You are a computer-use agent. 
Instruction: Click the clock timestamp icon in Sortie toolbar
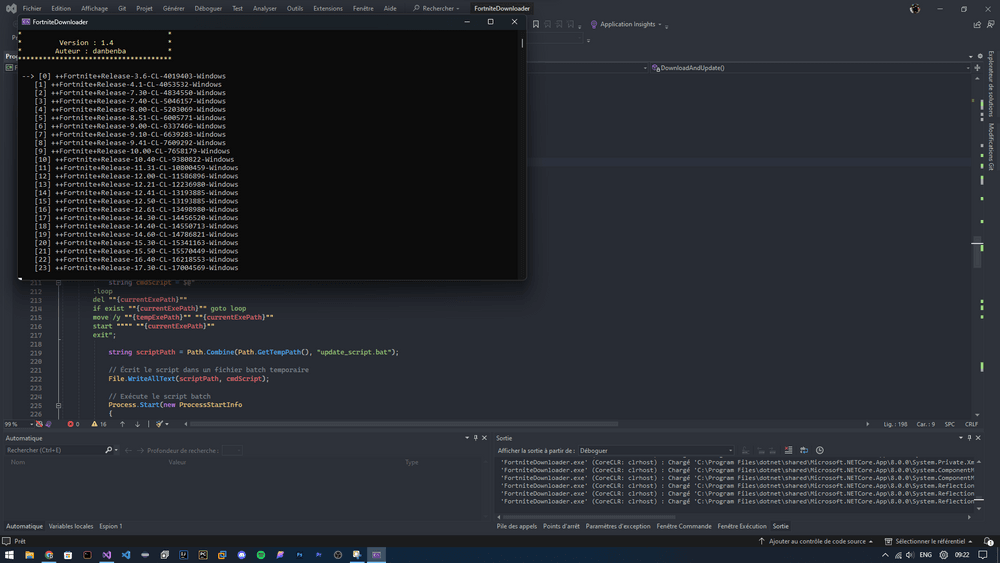point(820,451)
